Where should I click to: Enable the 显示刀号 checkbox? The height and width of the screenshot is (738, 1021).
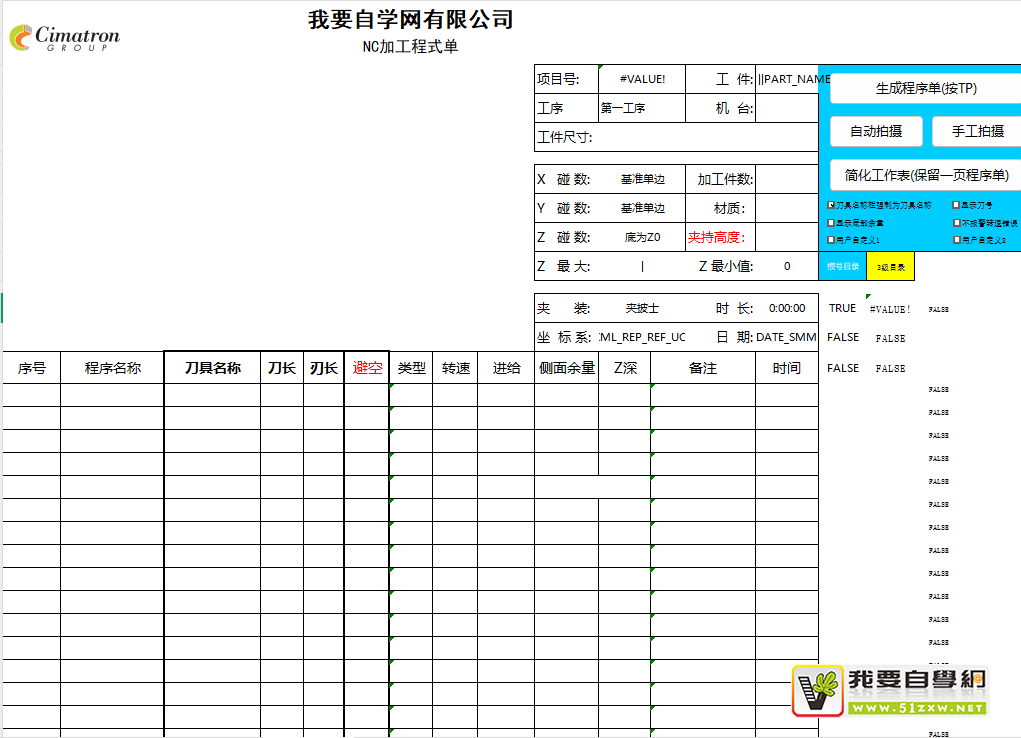[x=957, y=205]
